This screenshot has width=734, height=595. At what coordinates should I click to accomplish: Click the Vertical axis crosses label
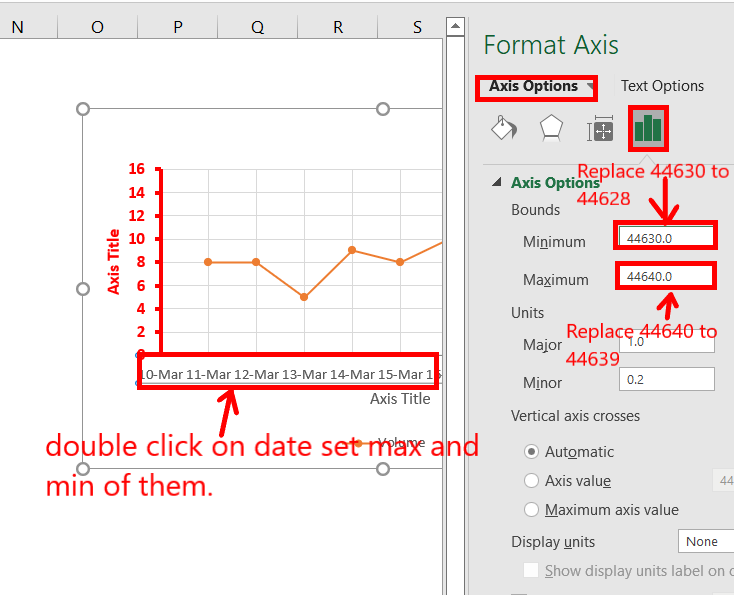(575, 416)
